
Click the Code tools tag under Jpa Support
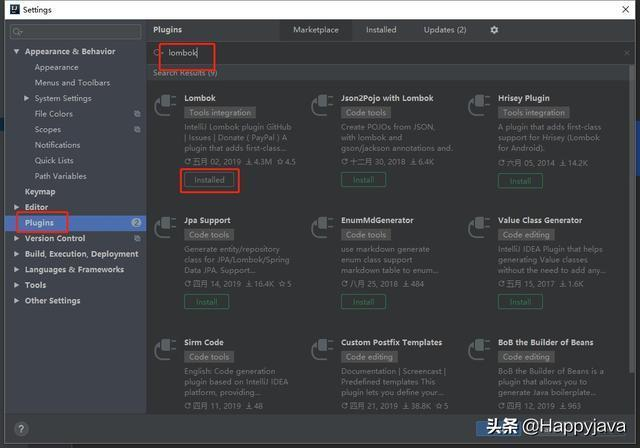(x=209, y=235)
